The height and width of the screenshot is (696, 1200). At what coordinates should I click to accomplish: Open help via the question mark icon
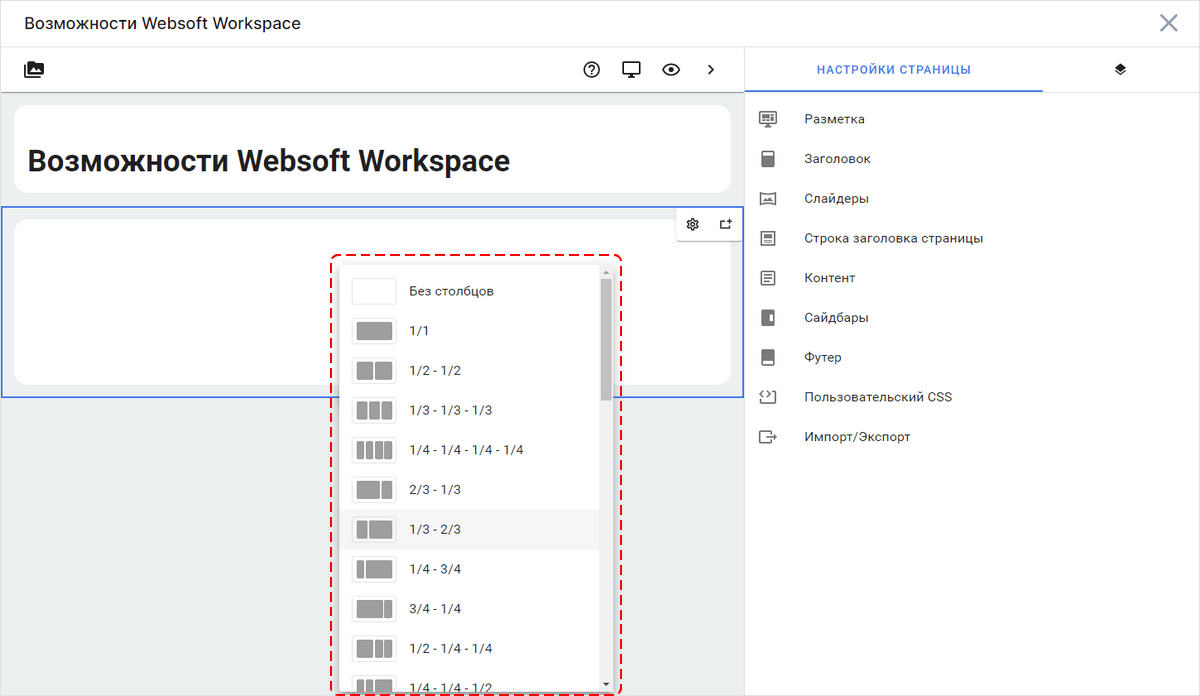[x=591, y=69]
